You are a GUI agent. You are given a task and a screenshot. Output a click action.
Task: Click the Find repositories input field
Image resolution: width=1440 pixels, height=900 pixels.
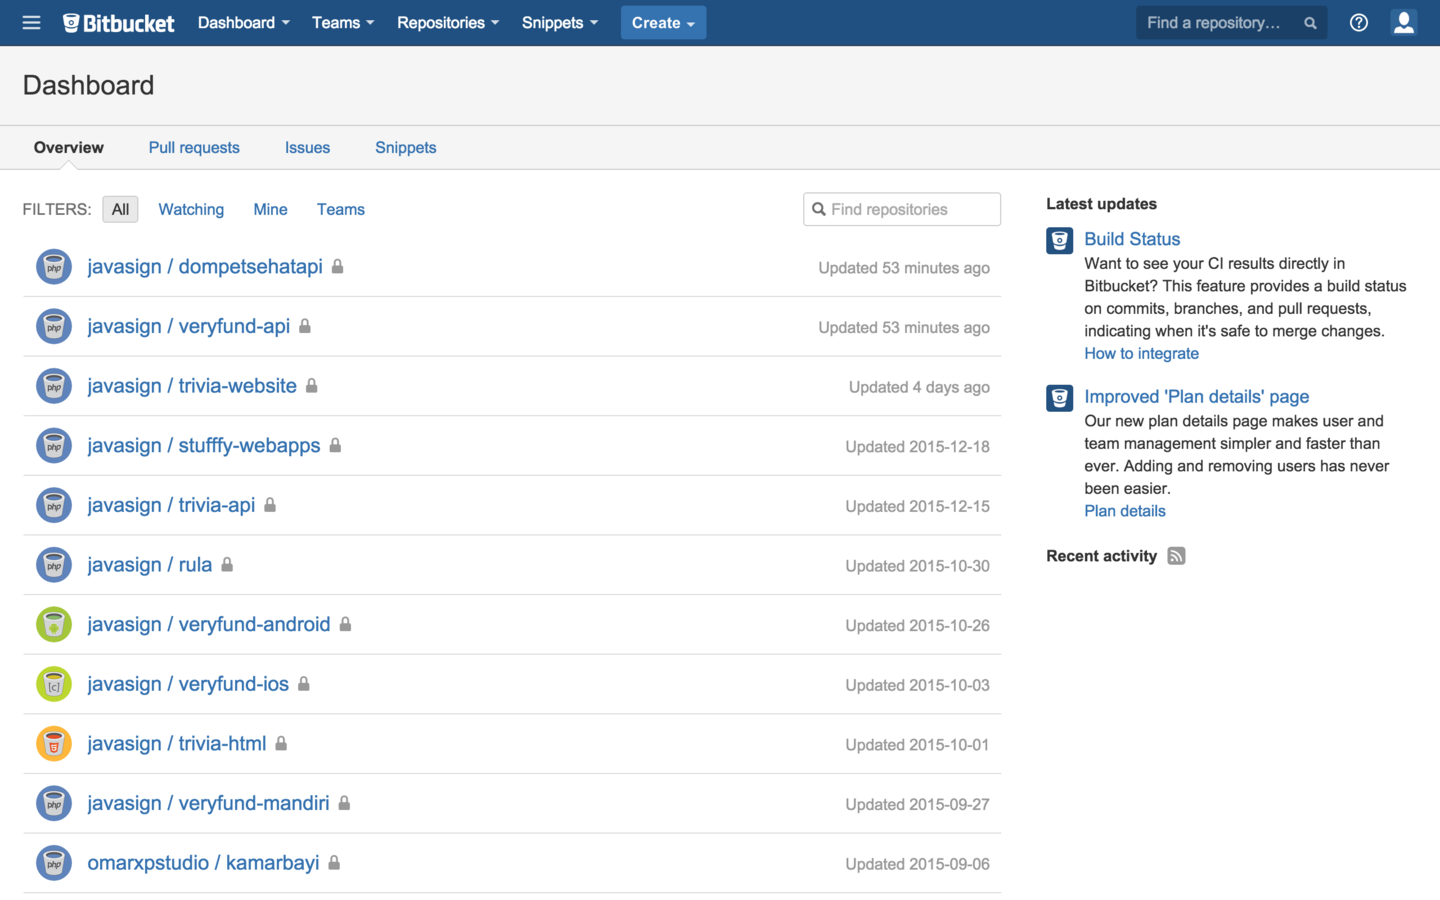pyautogui.click(x=902, y=209)
